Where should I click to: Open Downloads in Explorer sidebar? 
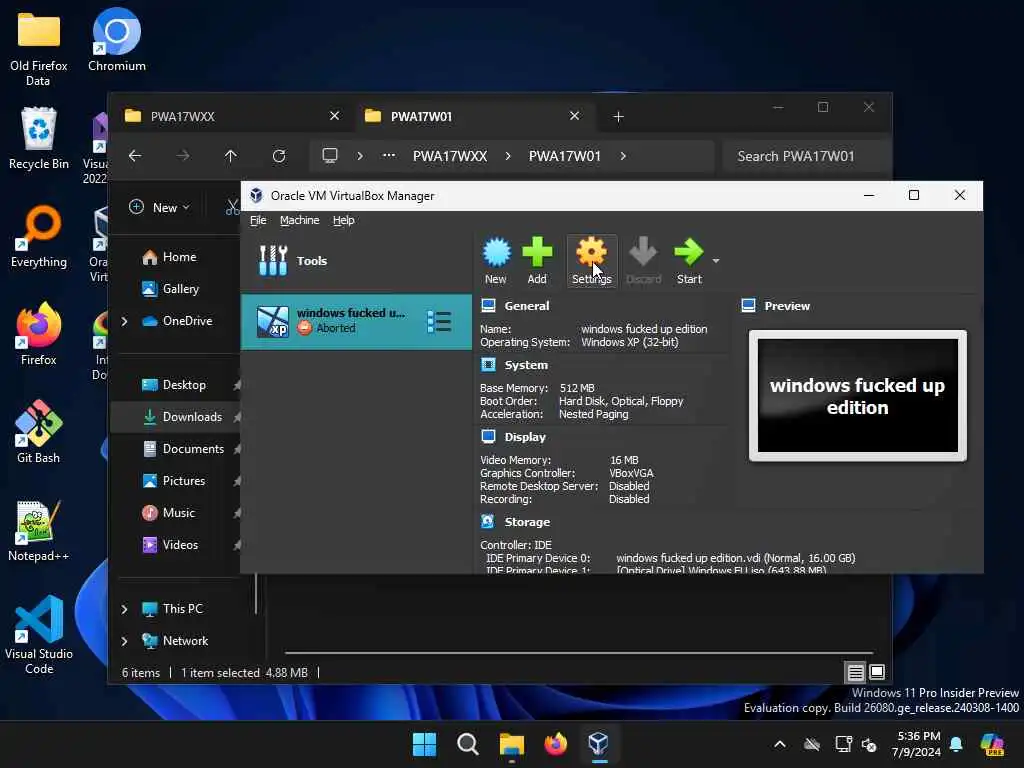tap(182, 417)
